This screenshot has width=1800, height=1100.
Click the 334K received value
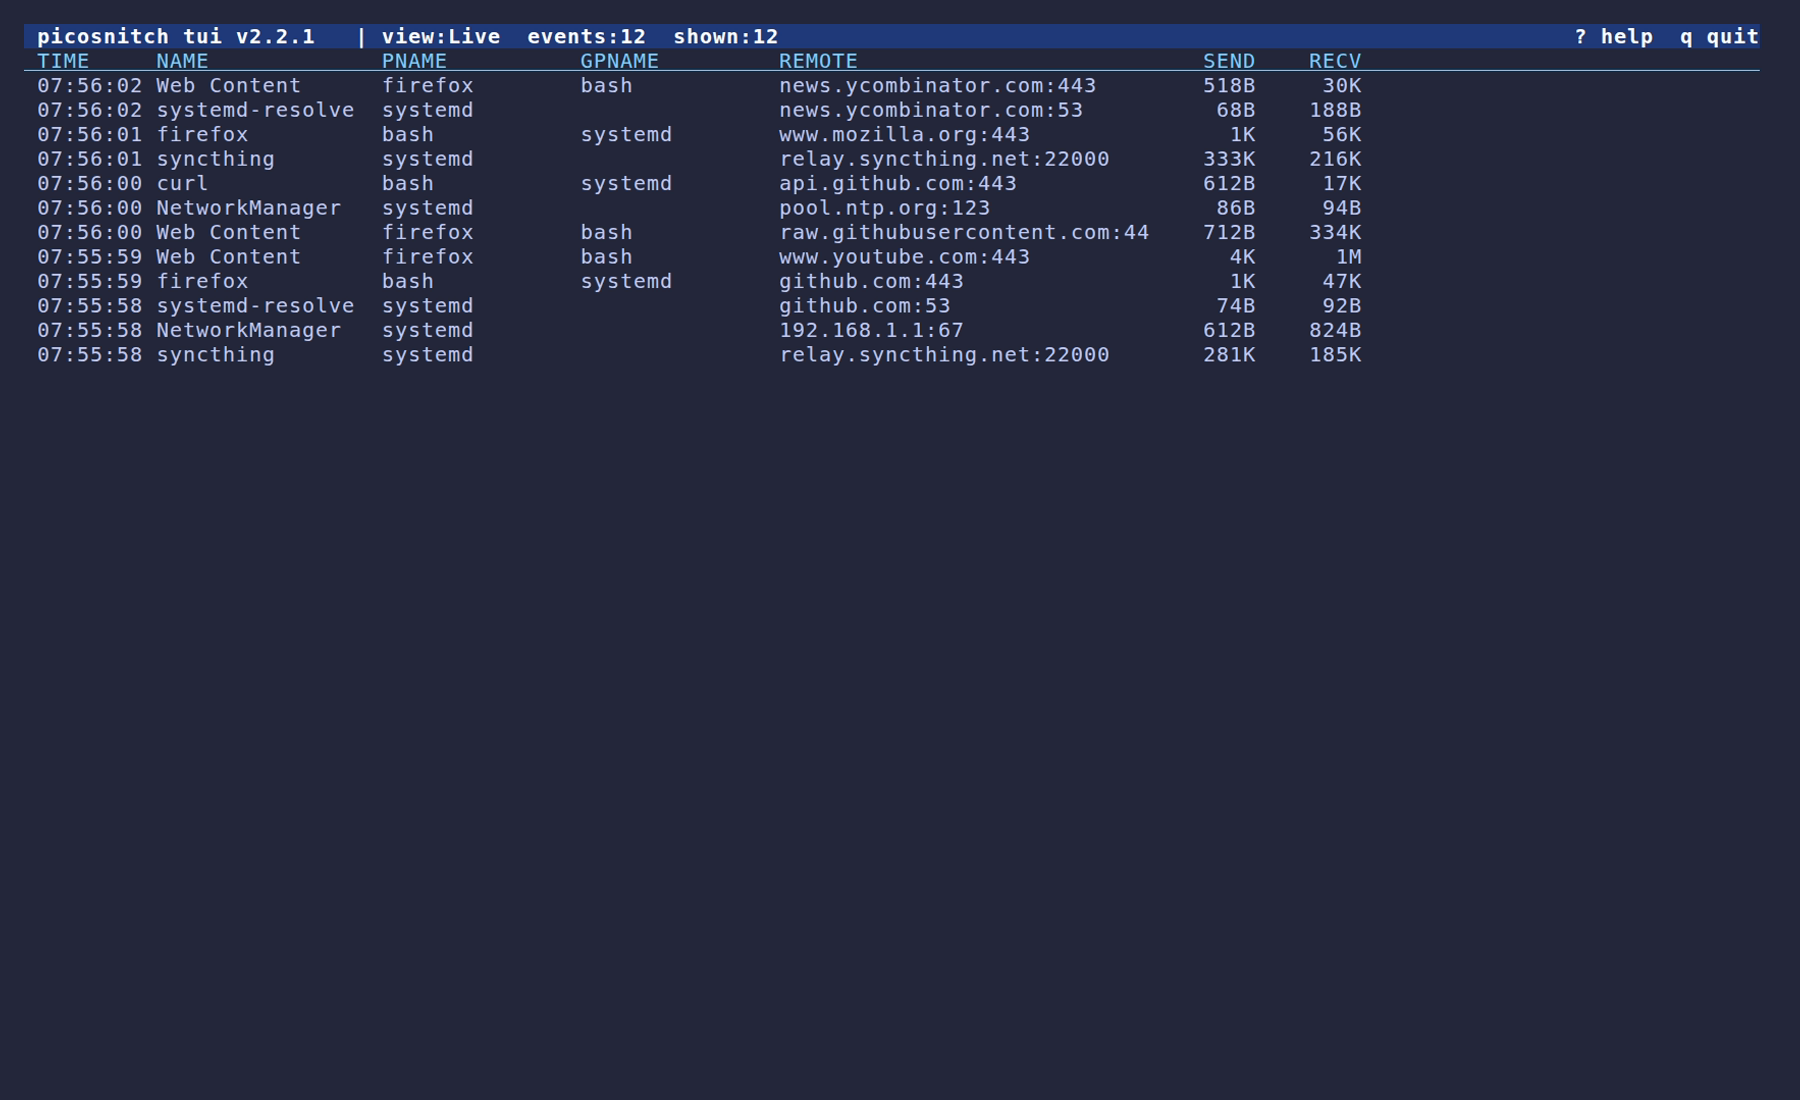(1335, 233)
